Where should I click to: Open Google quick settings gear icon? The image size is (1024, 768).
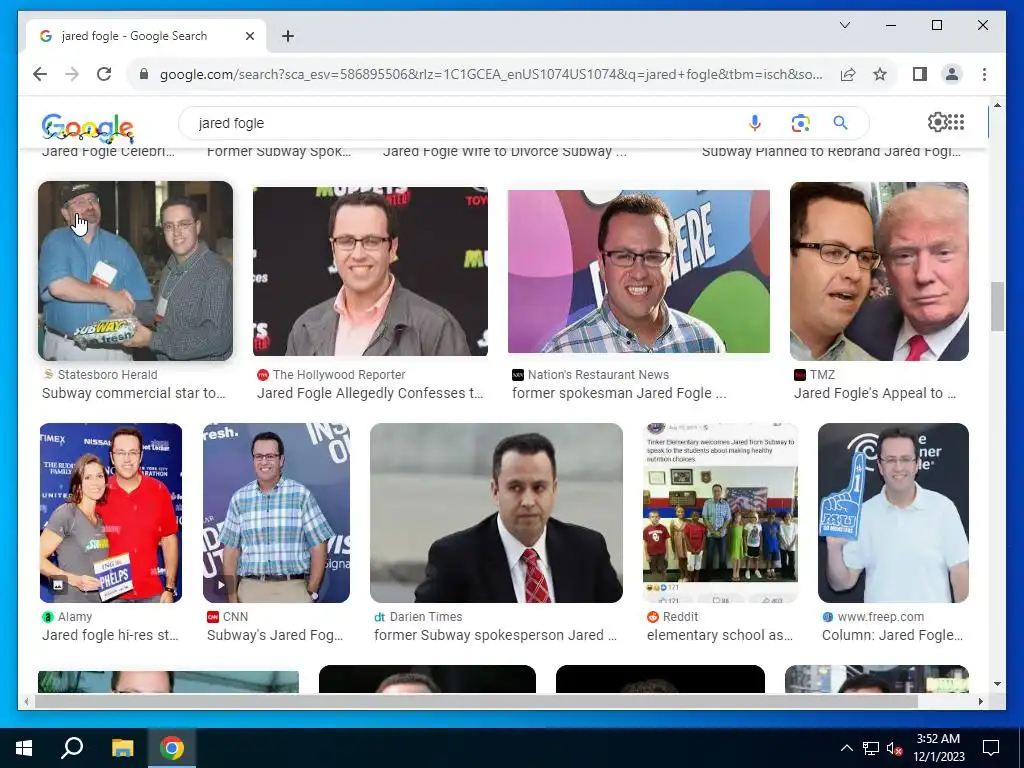937,122
